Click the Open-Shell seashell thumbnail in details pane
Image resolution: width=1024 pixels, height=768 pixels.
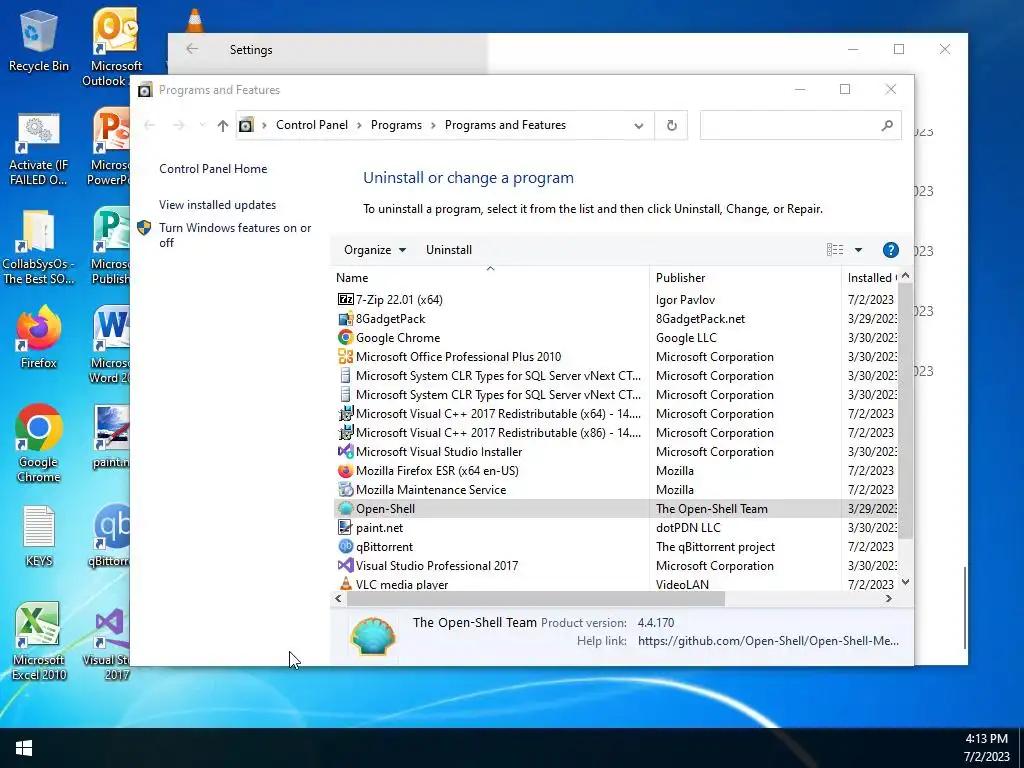coord(373,635)
